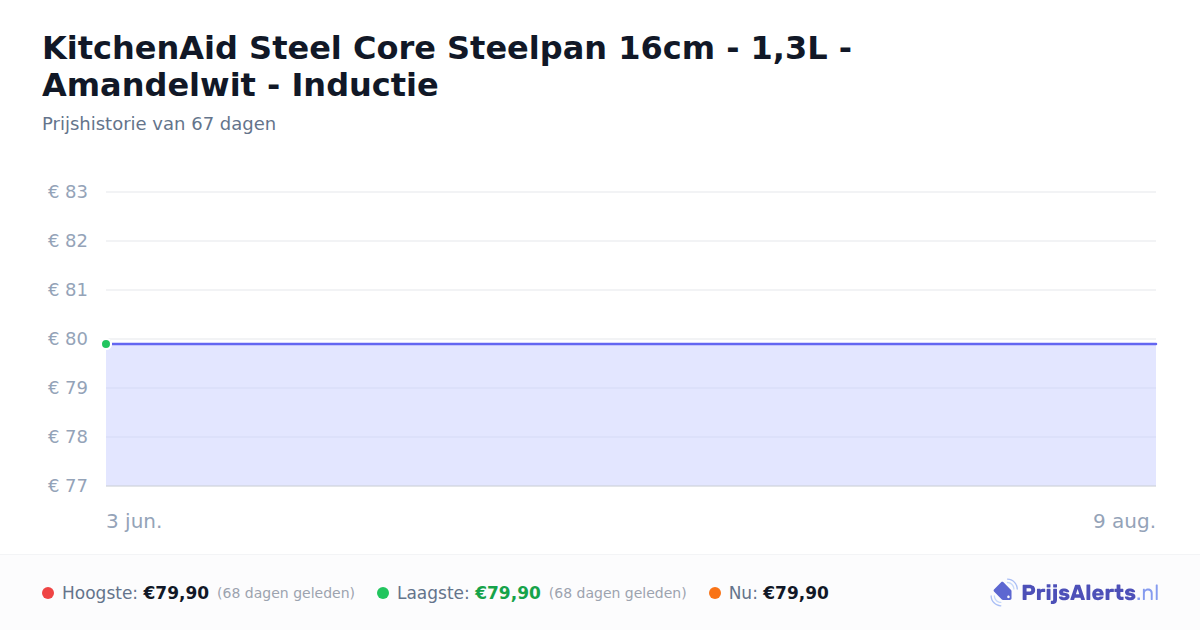Click the PrijsAlerts price tag logo icon
The width and height of the screenshot is (1200, 630).
point(1003,593)
